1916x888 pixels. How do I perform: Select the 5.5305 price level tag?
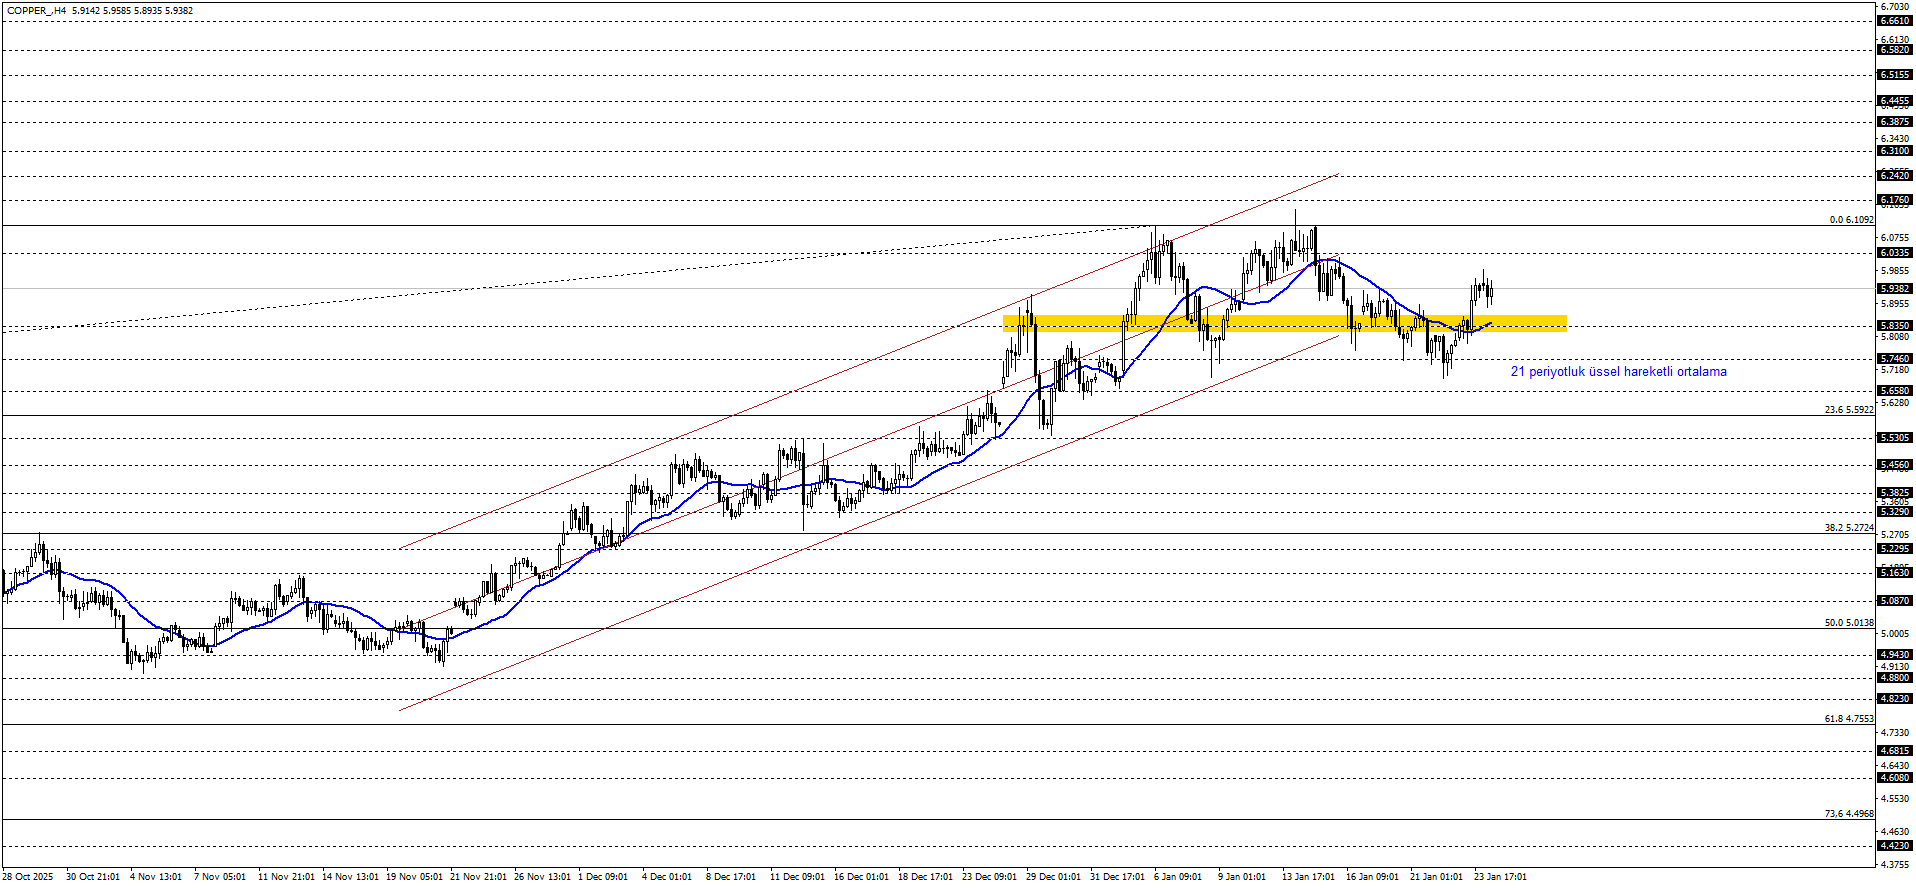[x=1895, y=438]
